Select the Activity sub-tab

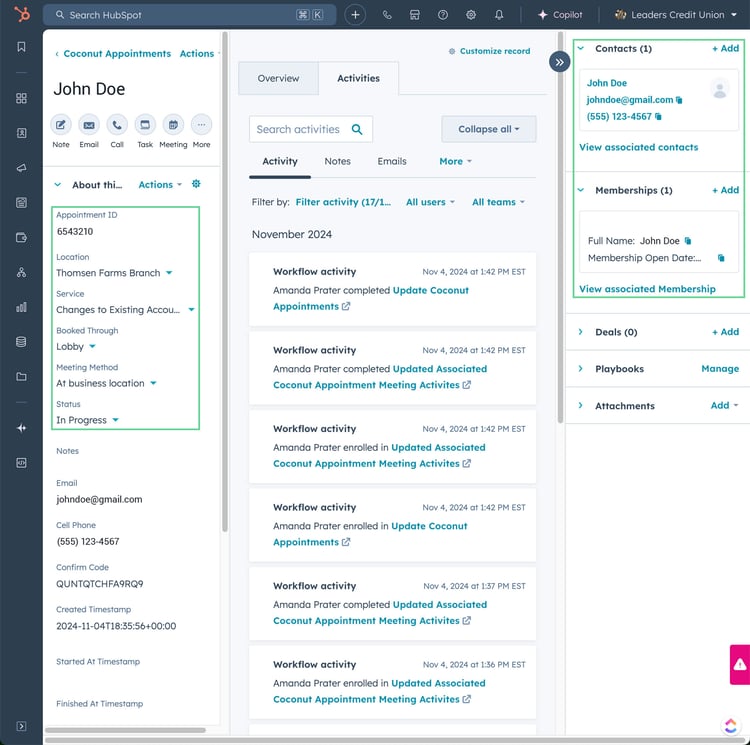click(280, 162)
